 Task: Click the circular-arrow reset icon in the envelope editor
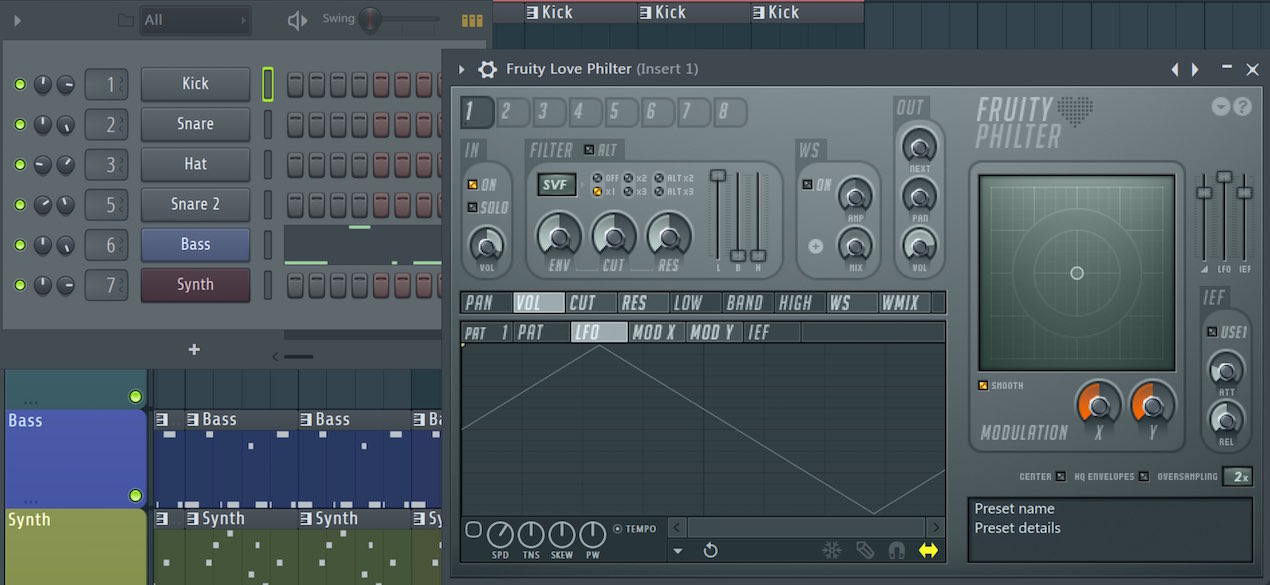click(x=711, y=550)
